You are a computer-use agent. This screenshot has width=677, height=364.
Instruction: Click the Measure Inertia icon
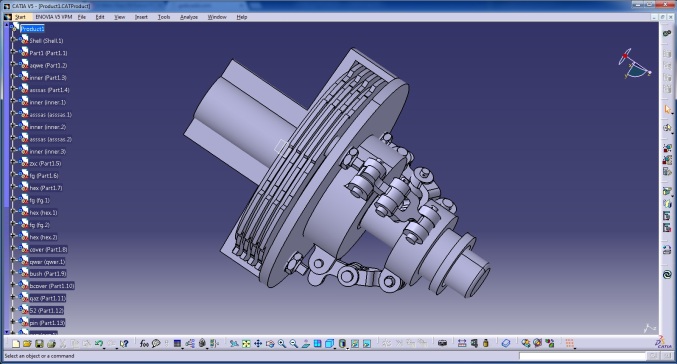click(x=486, y=343)
